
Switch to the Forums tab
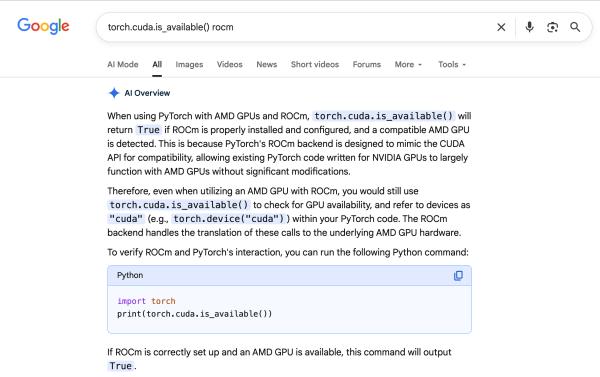click(367, 64)
